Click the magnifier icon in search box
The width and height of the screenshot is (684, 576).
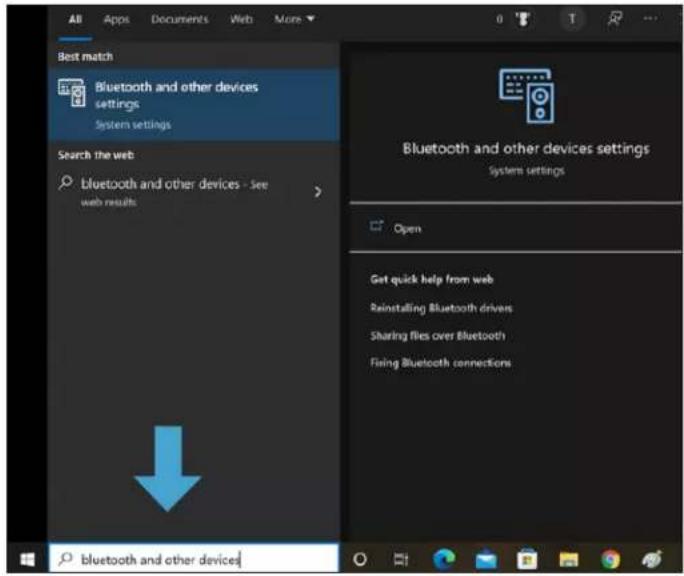point(65,558)
